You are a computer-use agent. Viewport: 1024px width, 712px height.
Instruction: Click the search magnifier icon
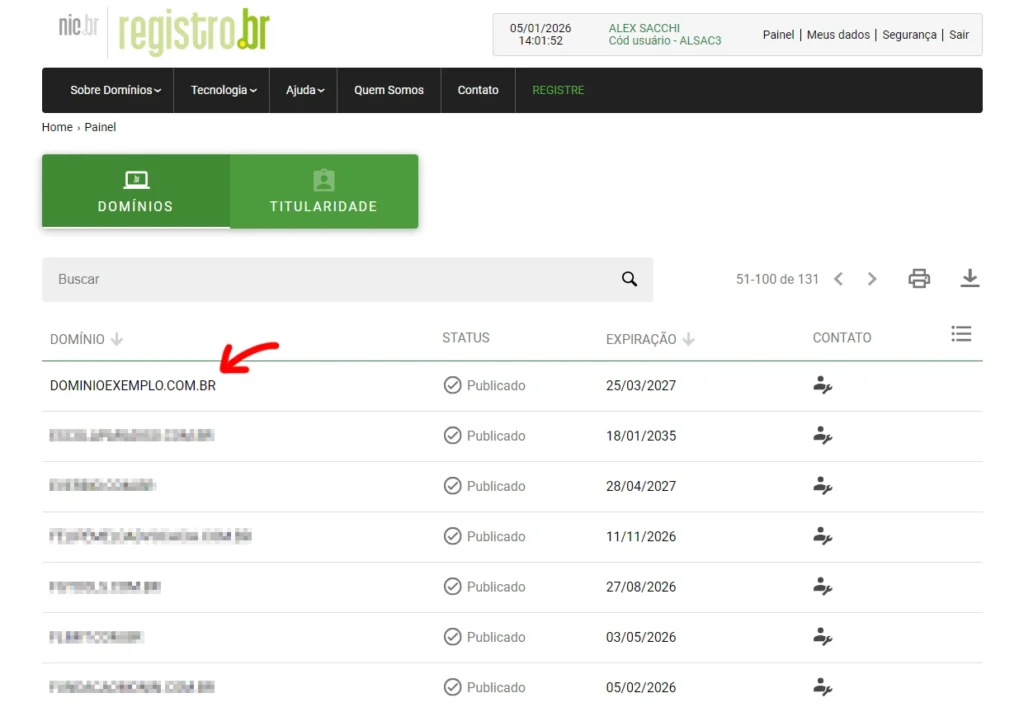point(629,279)
